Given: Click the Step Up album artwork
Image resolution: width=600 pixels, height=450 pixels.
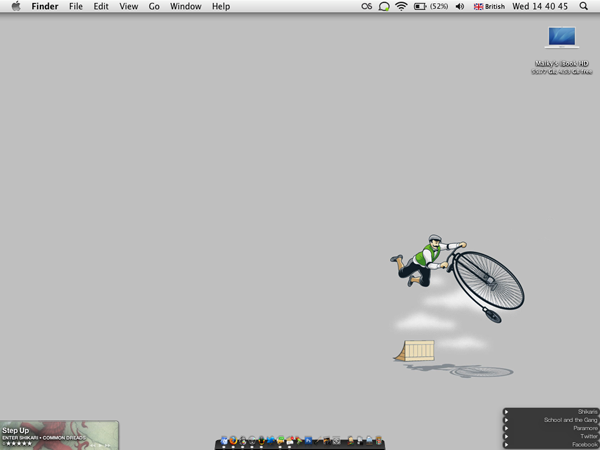Looking at the screenshot, I should [x=59, y=435].
